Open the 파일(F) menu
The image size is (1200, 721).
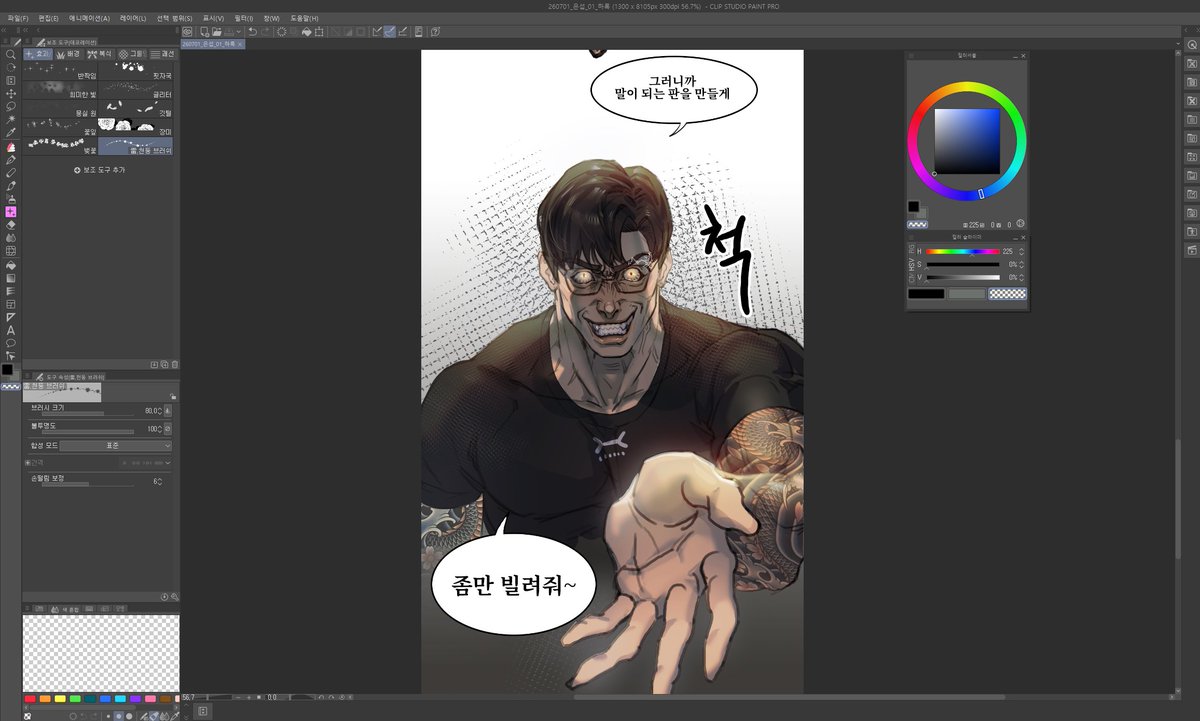19,18
